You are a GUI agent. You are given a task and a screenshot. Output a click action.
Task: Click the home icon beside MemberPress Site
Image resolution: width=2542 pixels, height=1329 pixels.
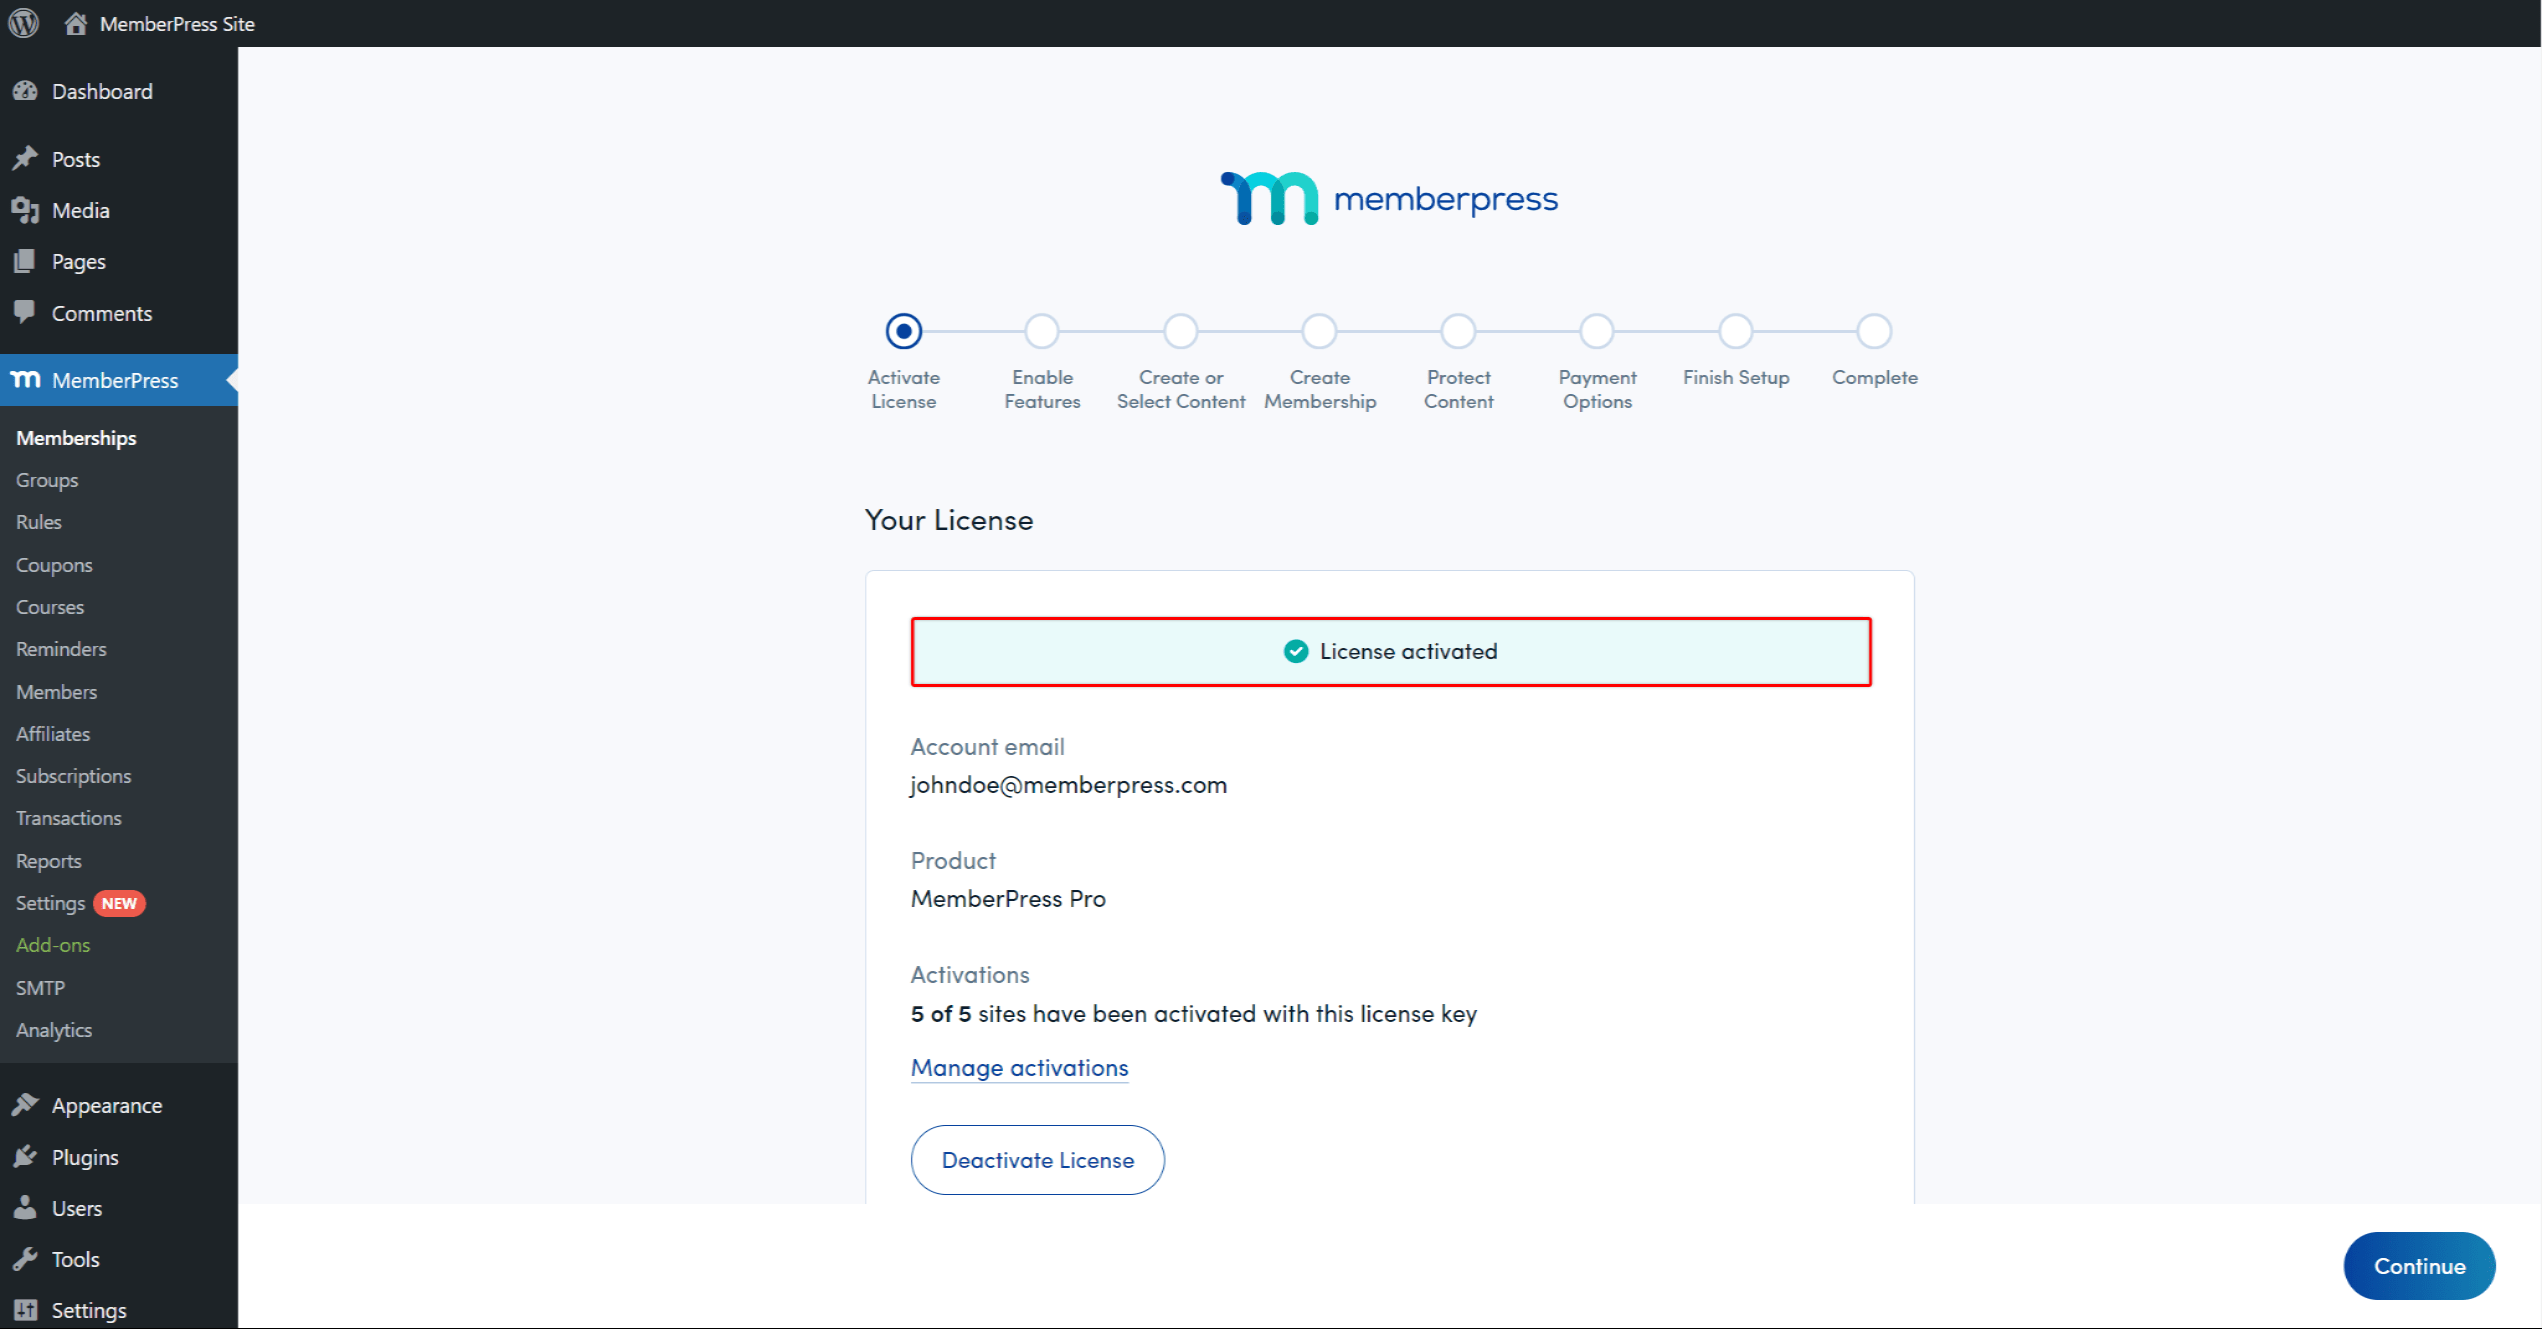click(76, 23)
